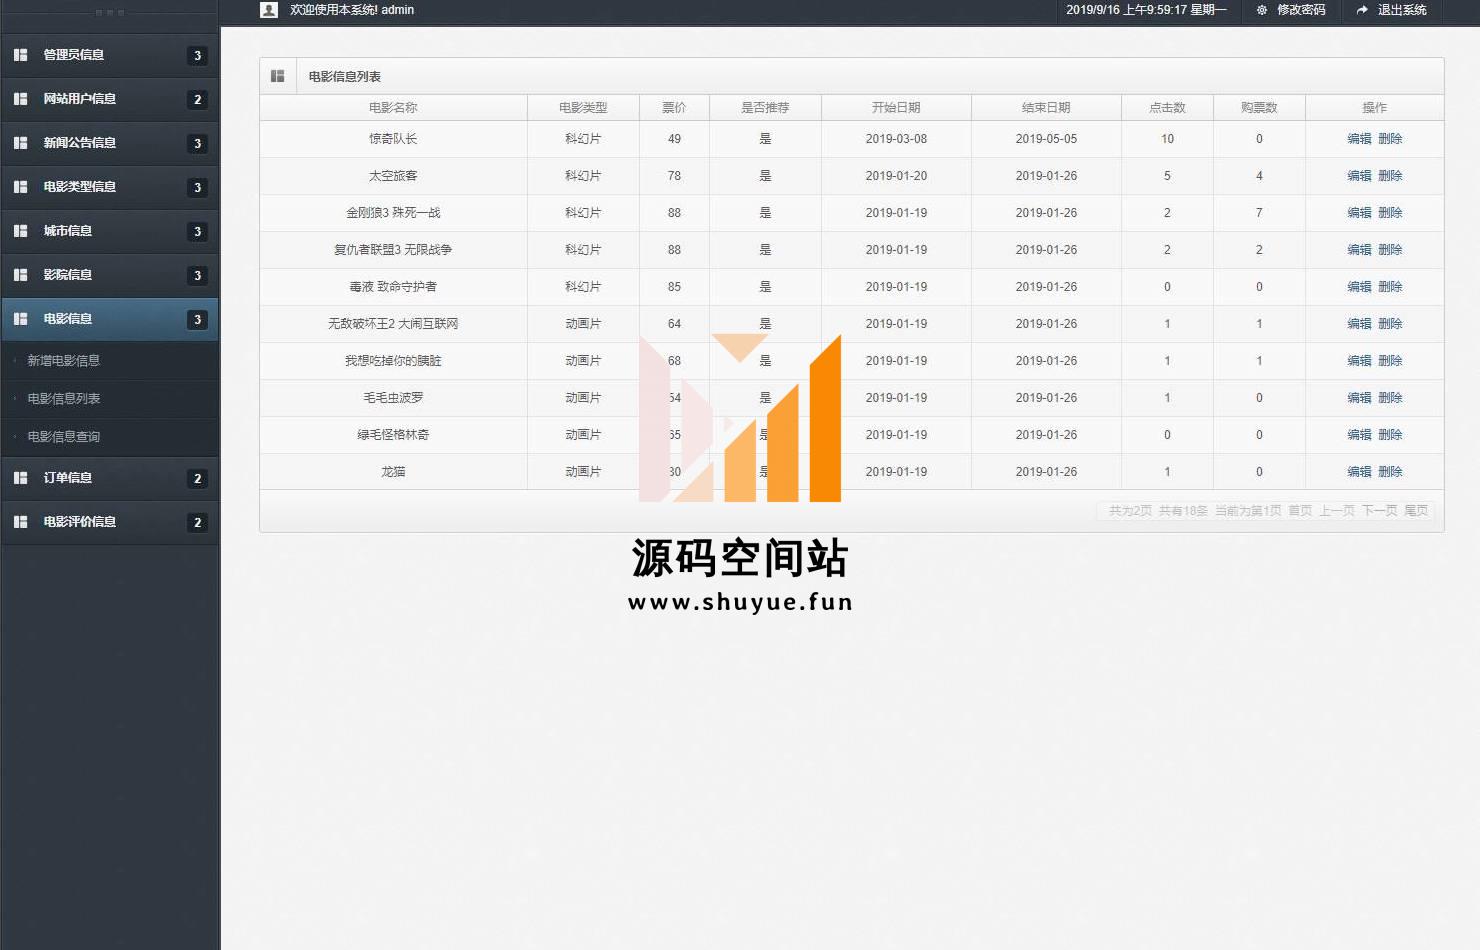Click 删除 for 我想吃掉你的胰脏
The width and height of the screenshot is (1480, 950).
pyautogui.click(x=1390, y=361)
